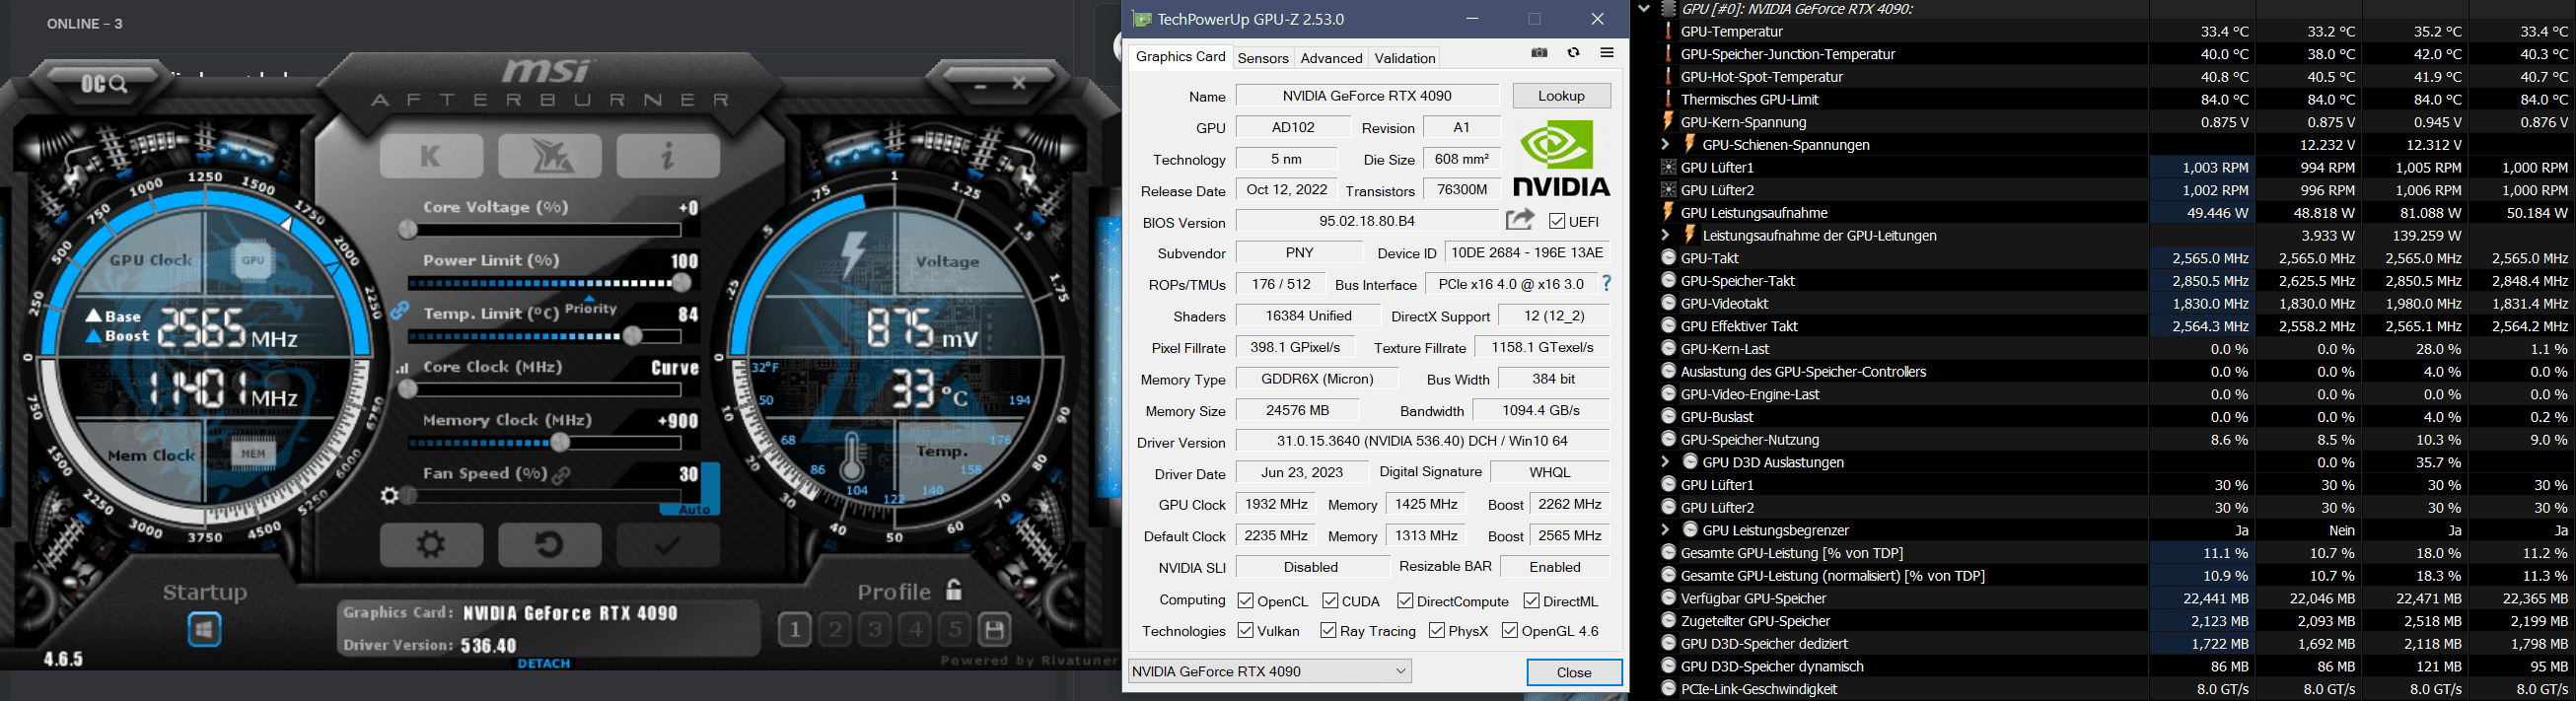Toggle the OpenGL 4.6 checkbox
2576x701 pixels.
point(1510,631)
